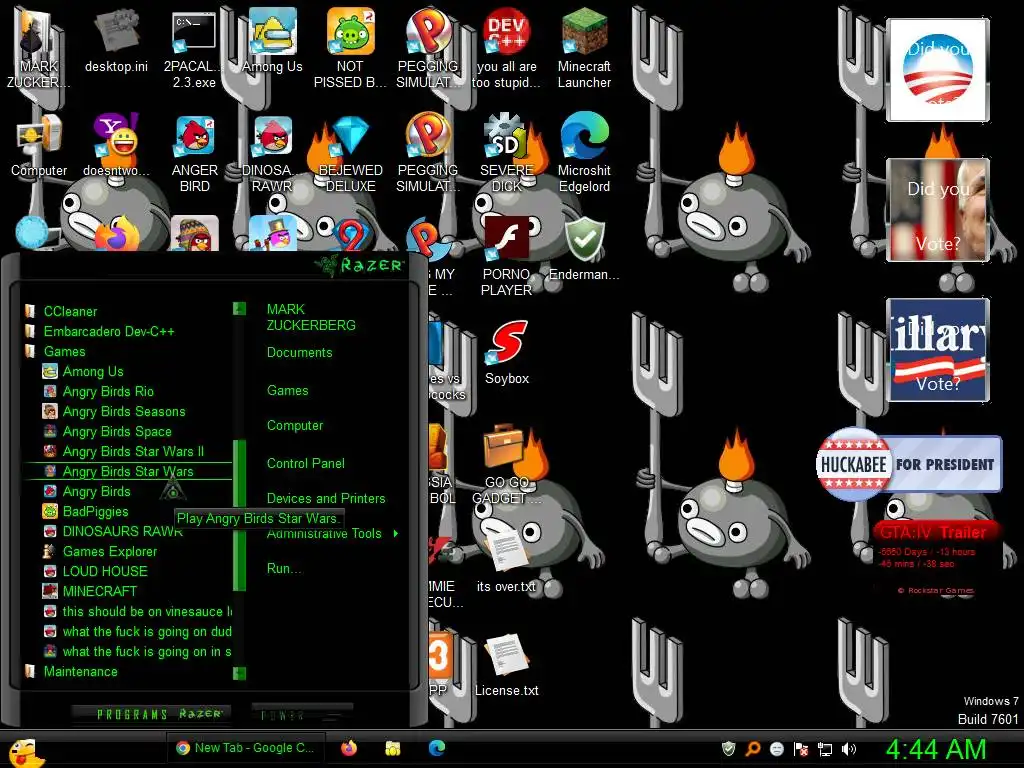Screen dimensions: 1024x768
Task: Open the Enderman... shield icon
Action: click(584, 249)
